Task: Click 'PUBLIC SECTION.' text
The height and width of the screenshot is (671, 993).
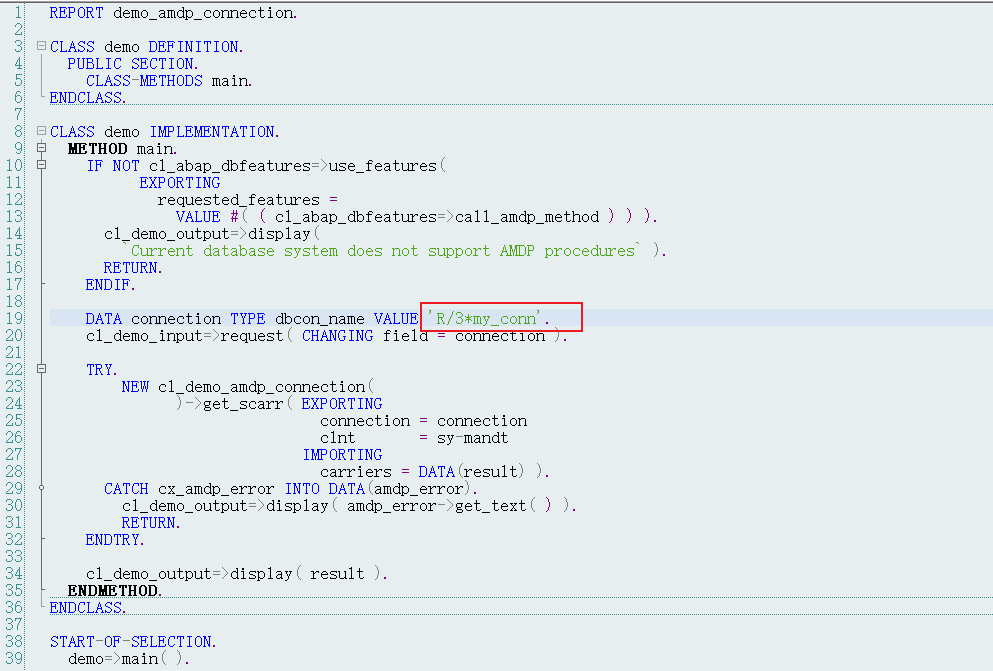Action: pyautogui.click(x=133, y=64)
